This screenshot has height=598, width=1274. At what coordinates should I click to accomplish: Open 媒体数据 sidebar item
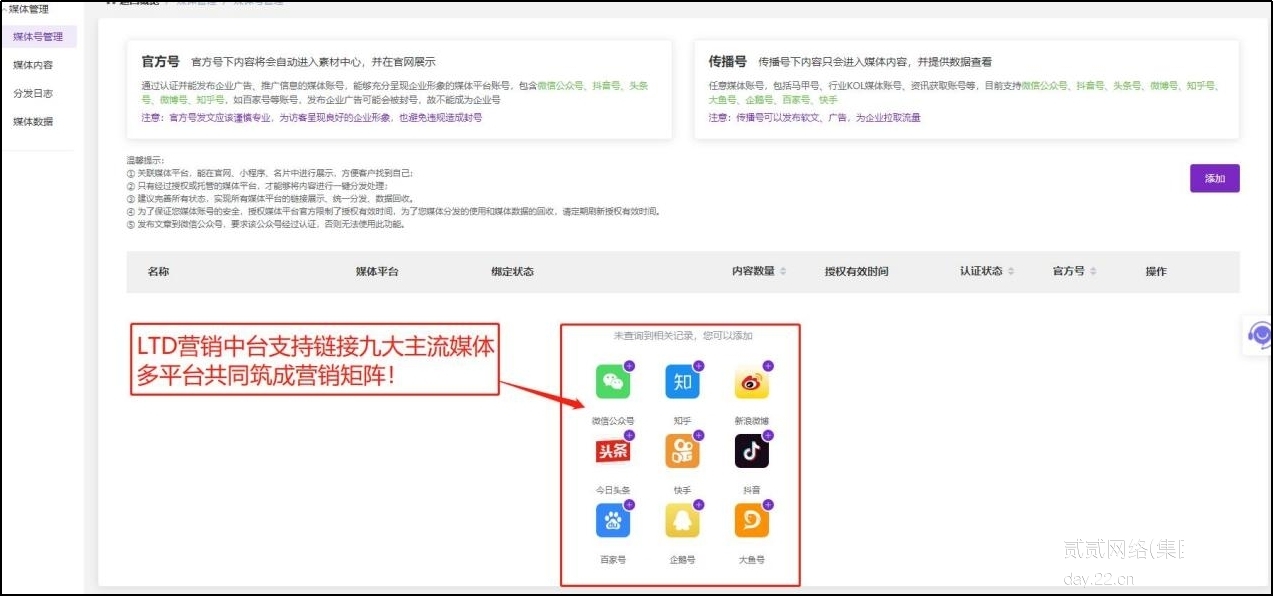[x=33, y=122]
